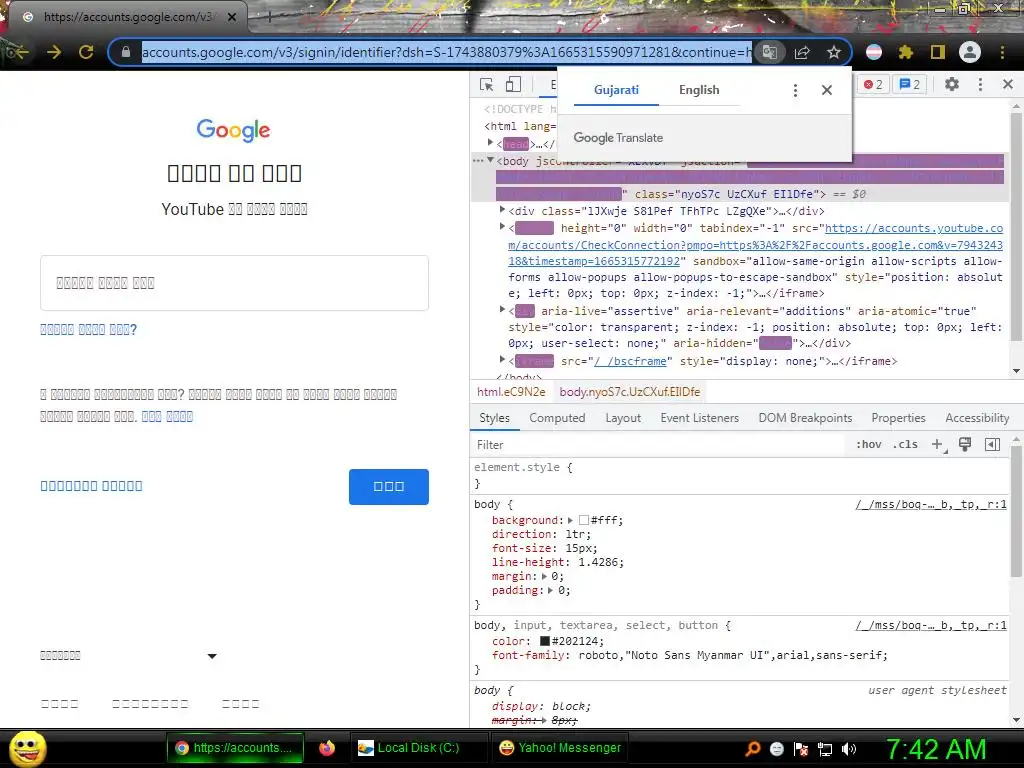Select Gujarati tab in translate popup
The image size is (1024, 768).
coord(616,90)
